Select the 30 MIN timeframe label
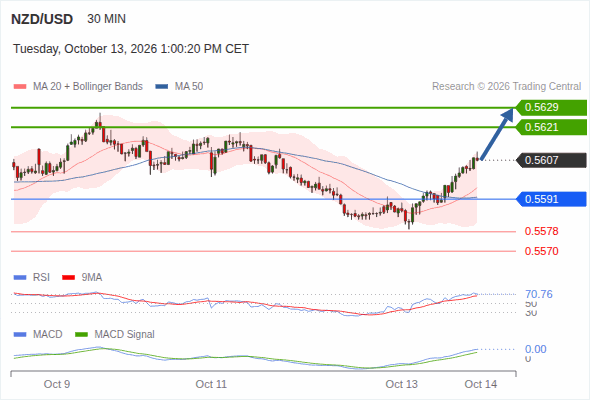Viewport: 590px width, 400px height. point(106,19)
